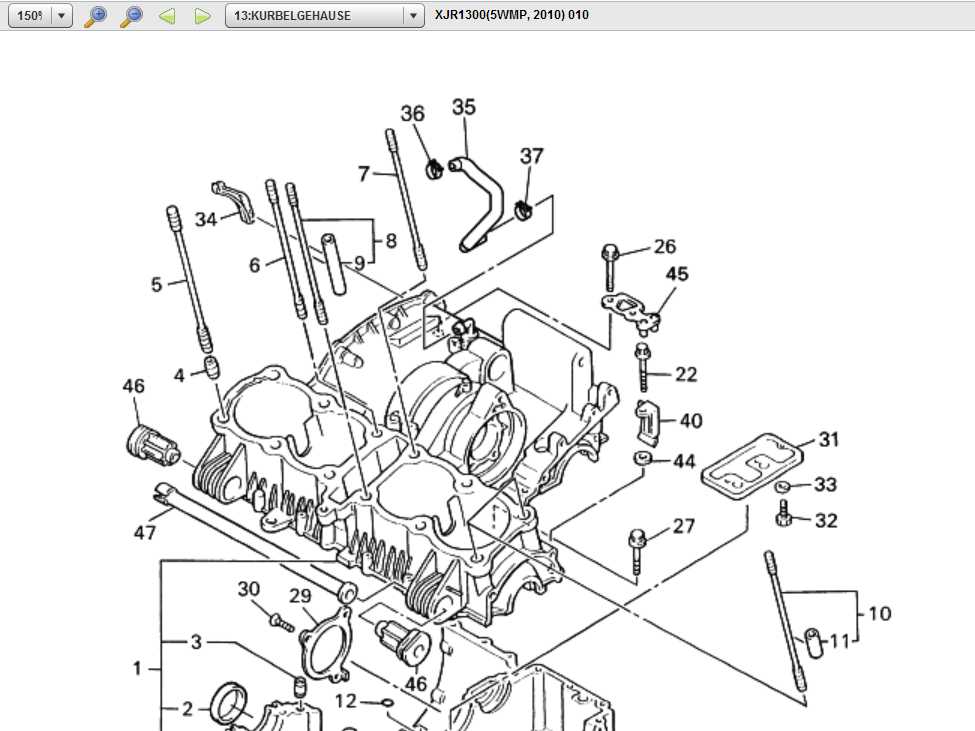This screenshot has height=731, width=975.
Task: Go to previous diagram with left arrow
Action: (167, 16)
